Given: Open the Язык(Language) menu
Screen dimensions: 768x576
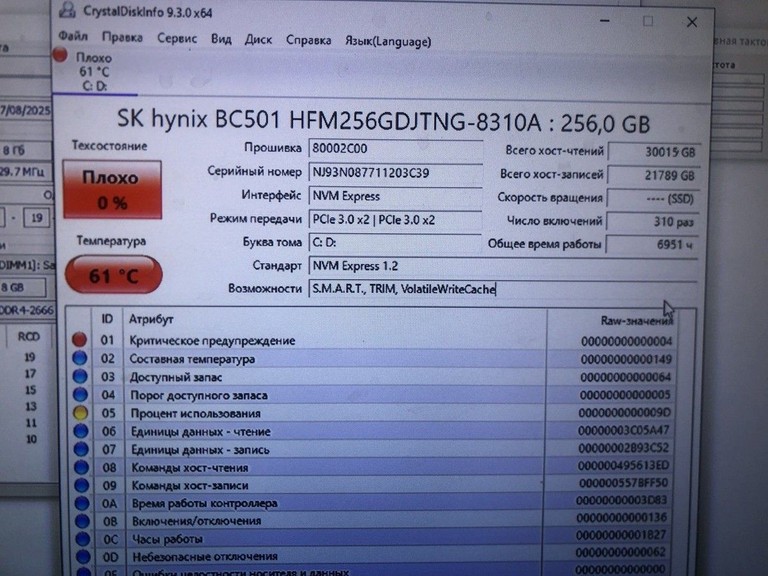Looking at the screenshot, I should point(388,42).
